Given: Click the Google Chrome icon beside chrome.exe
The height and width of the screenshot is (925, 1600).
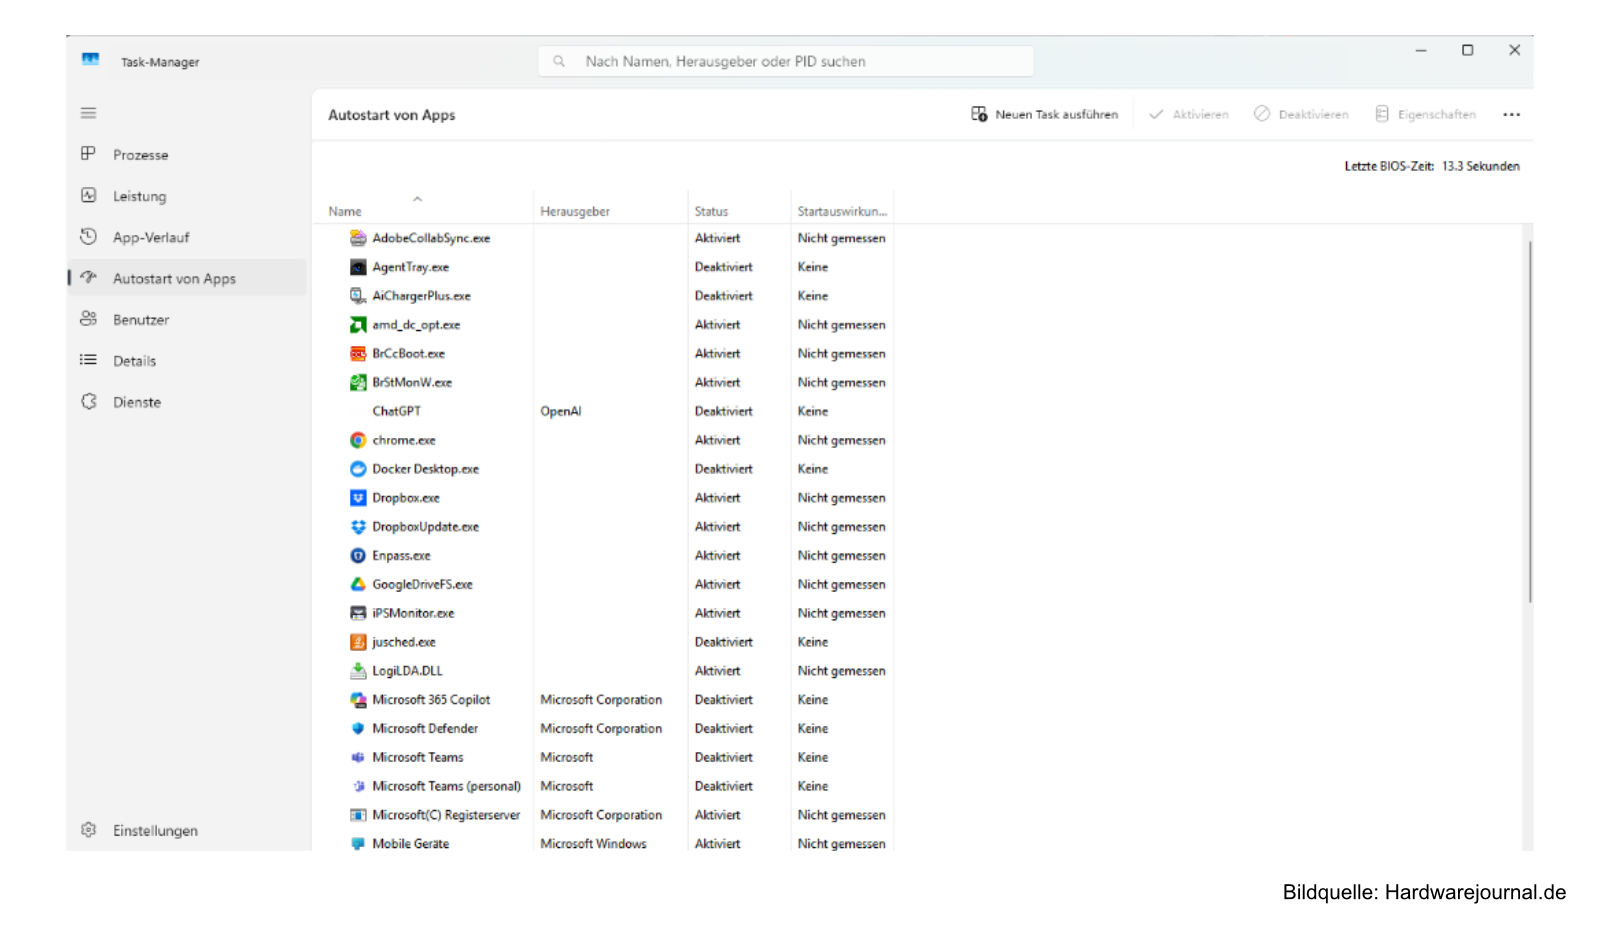Looking at the screenshot, I should point(358,439).
